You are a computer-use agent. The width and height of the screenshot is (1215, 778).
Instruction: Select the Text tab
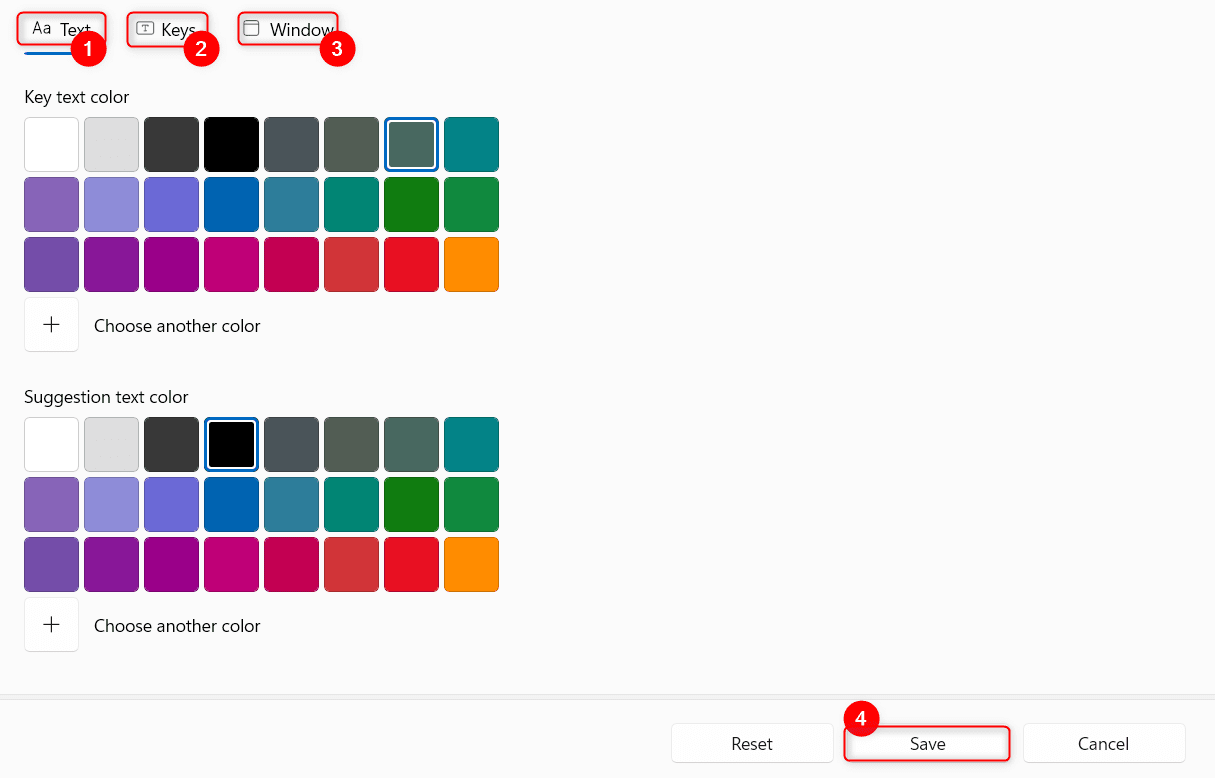(62, 29)
